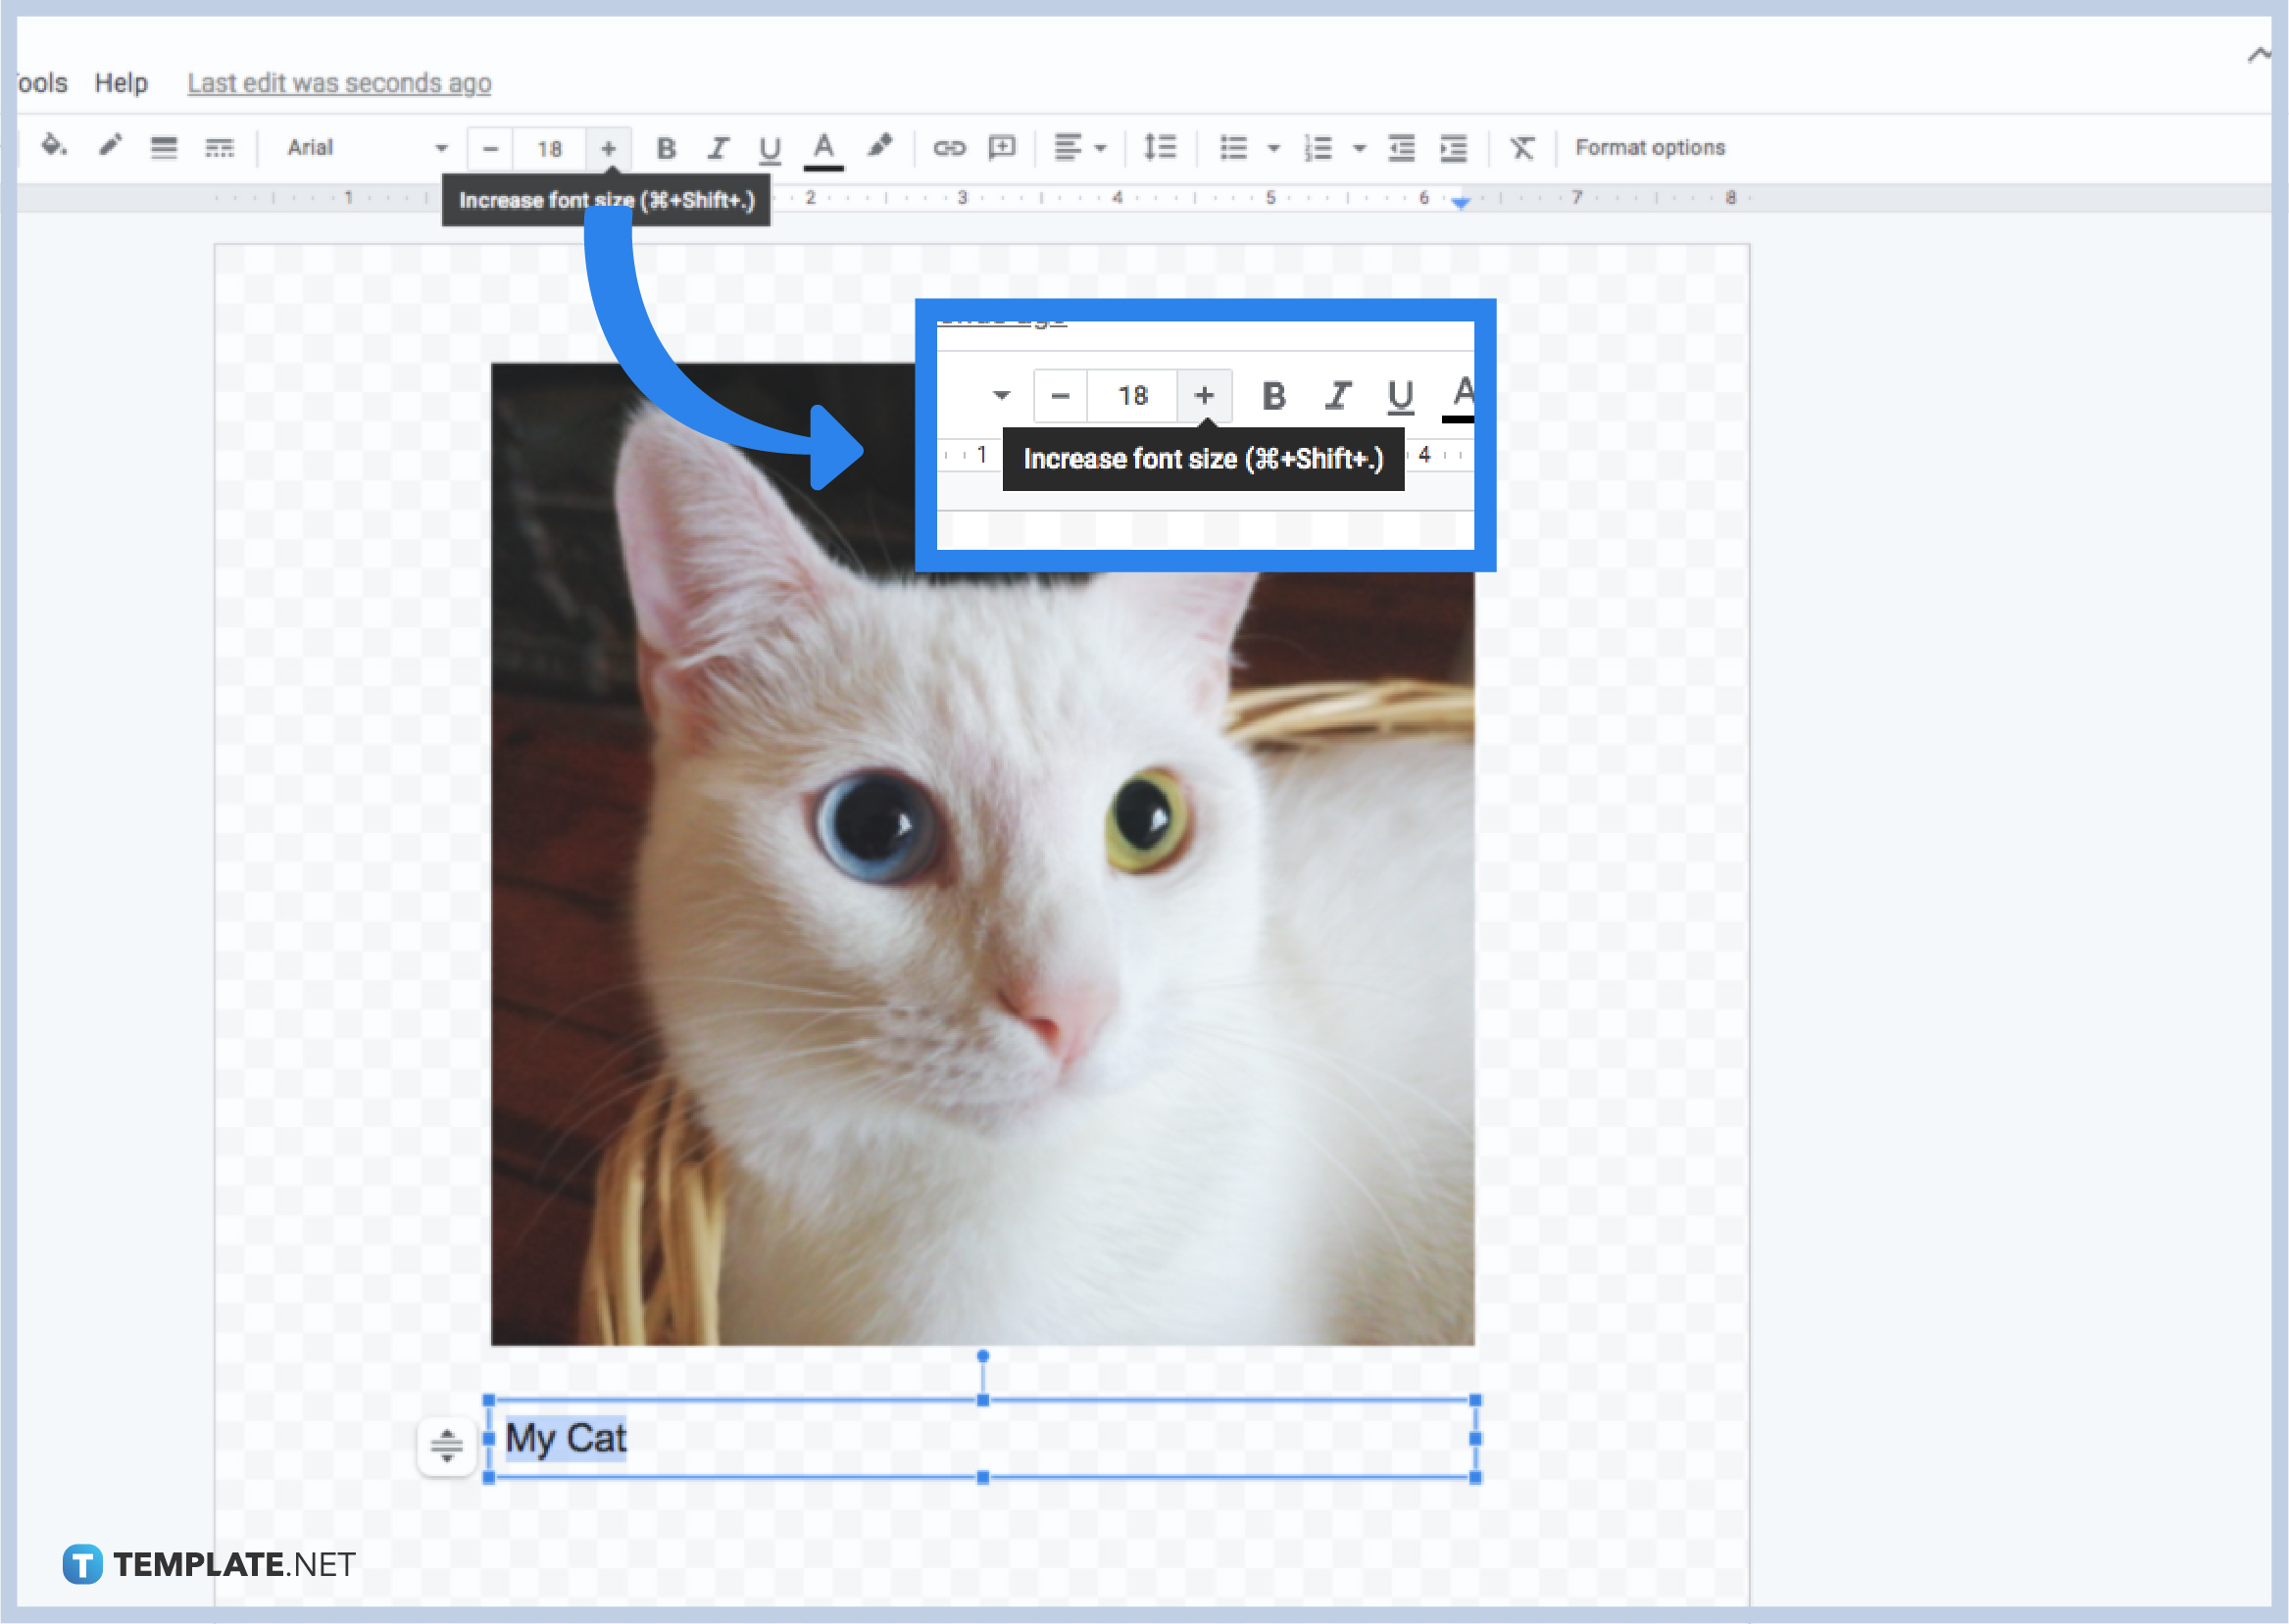Screen dimensions: 2289x1624
Task: Open version history via 'Last edit was seconds ago'
Action: (x=339, y=82)
